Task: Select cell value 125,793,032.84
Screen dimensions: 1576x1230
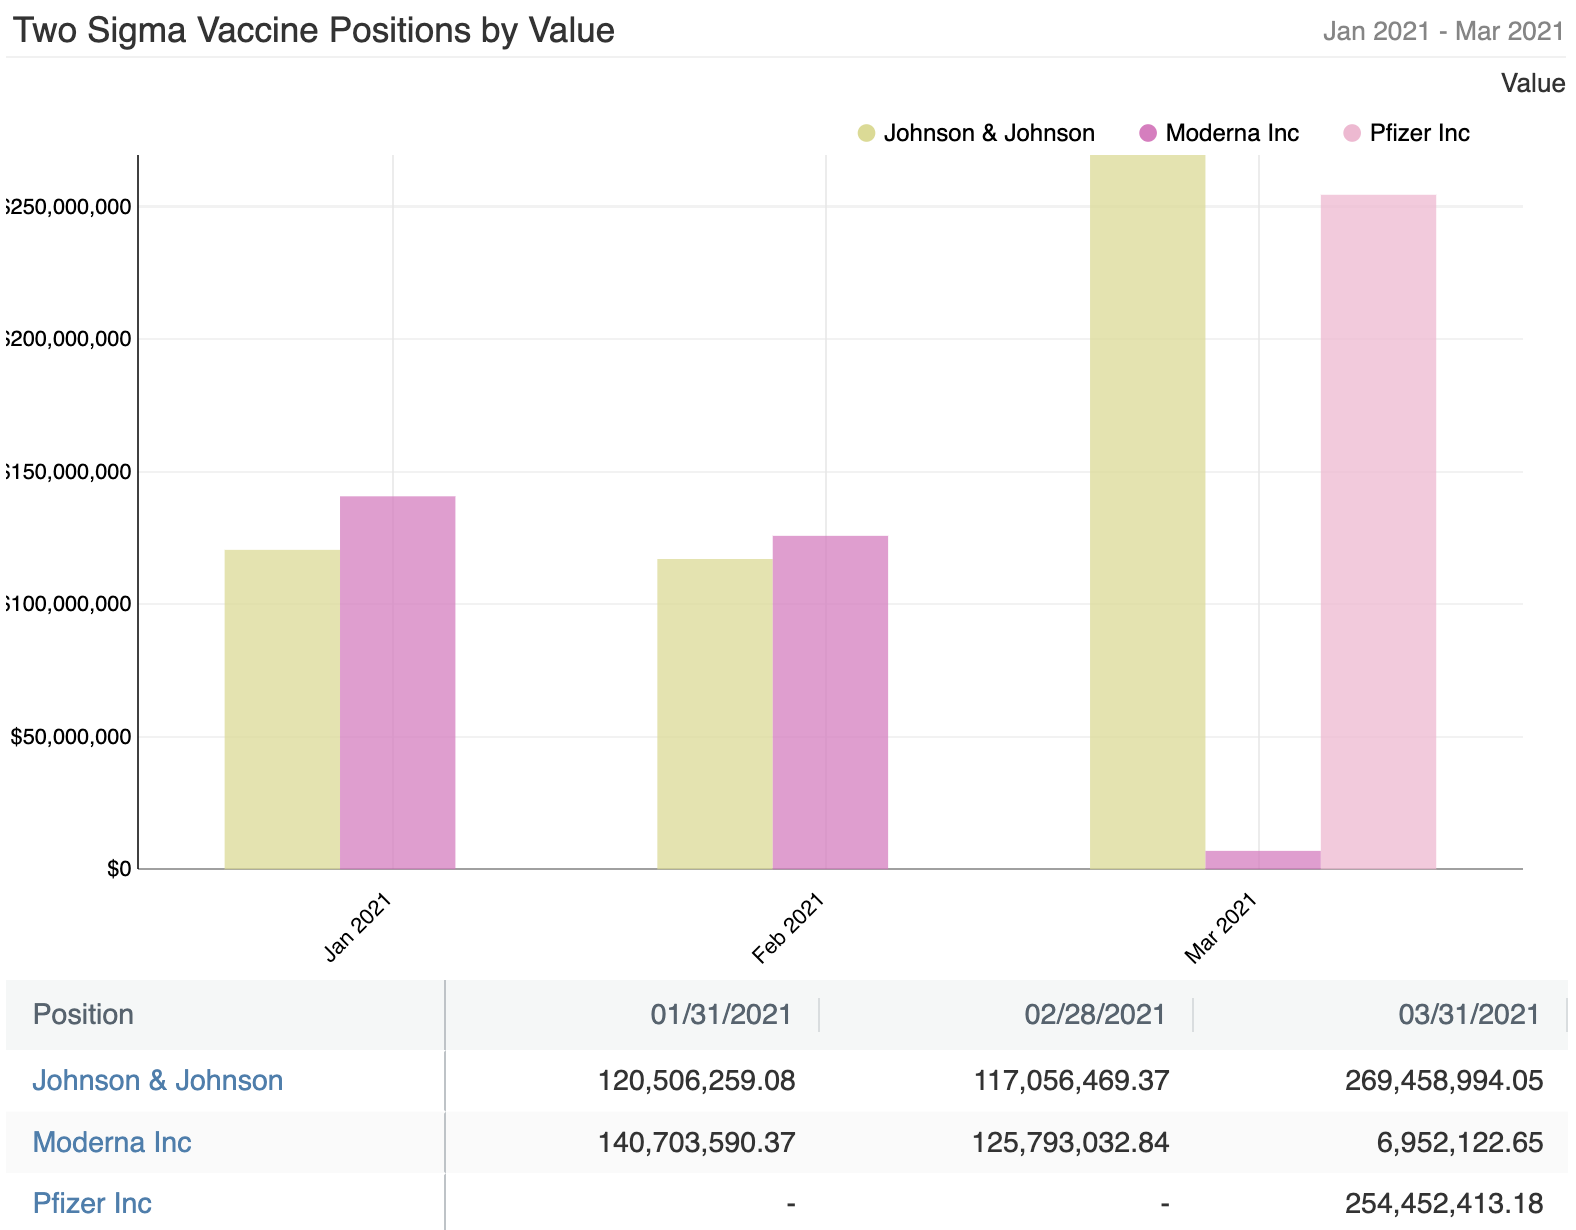Action: [x=1071, y=1142]
